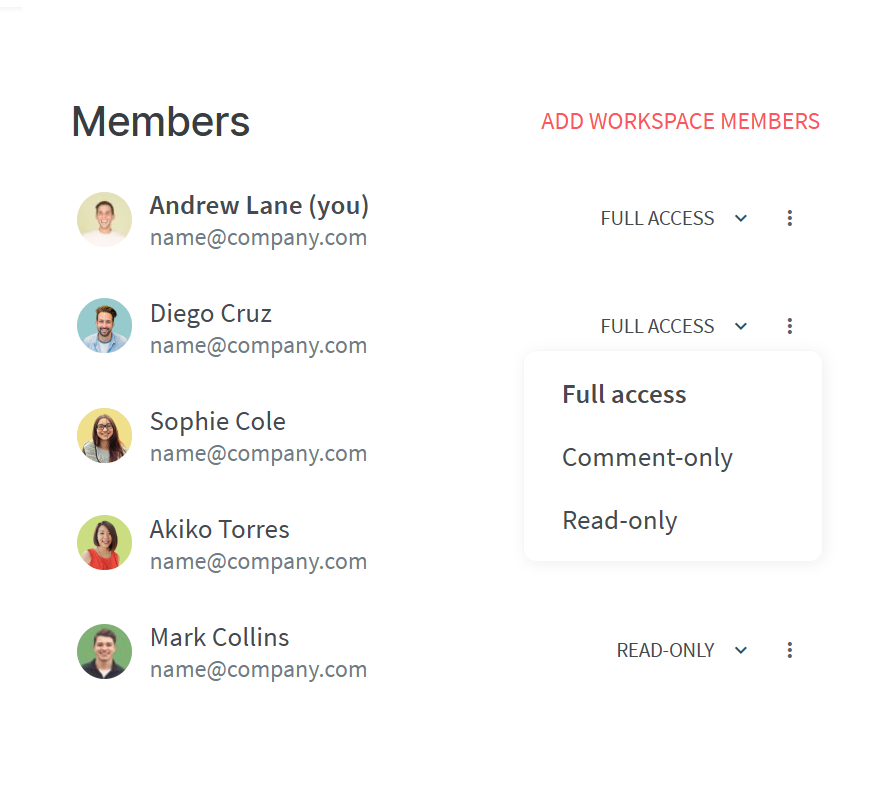The image size is (896, 800).
Task: Expand Andrew Lane's access chevron
Action: click(741, 218)
